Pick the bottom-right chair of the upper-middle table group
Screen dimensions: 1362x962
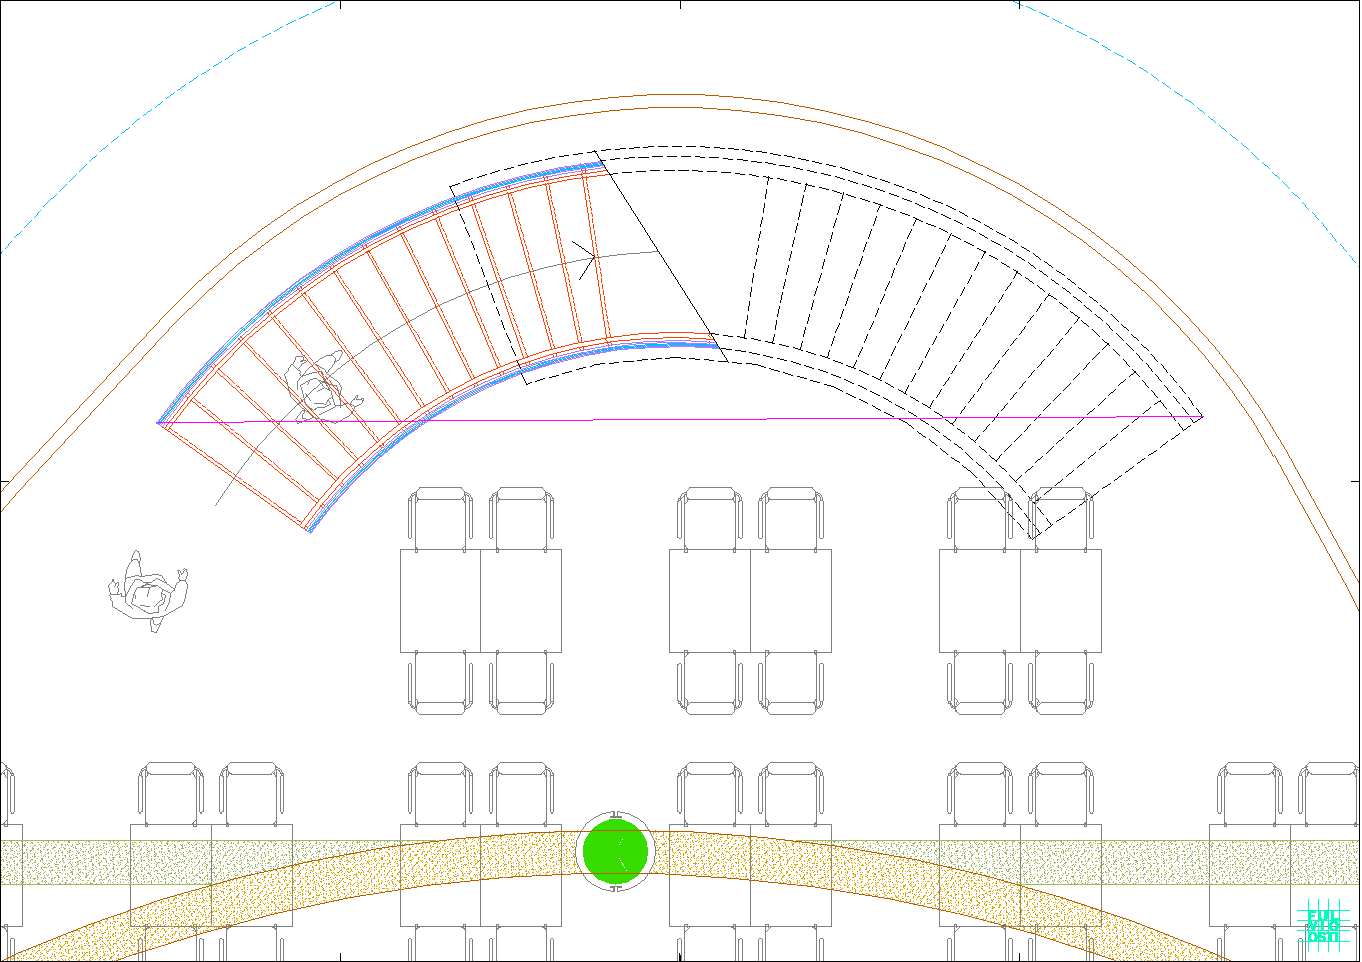point(791,683)
